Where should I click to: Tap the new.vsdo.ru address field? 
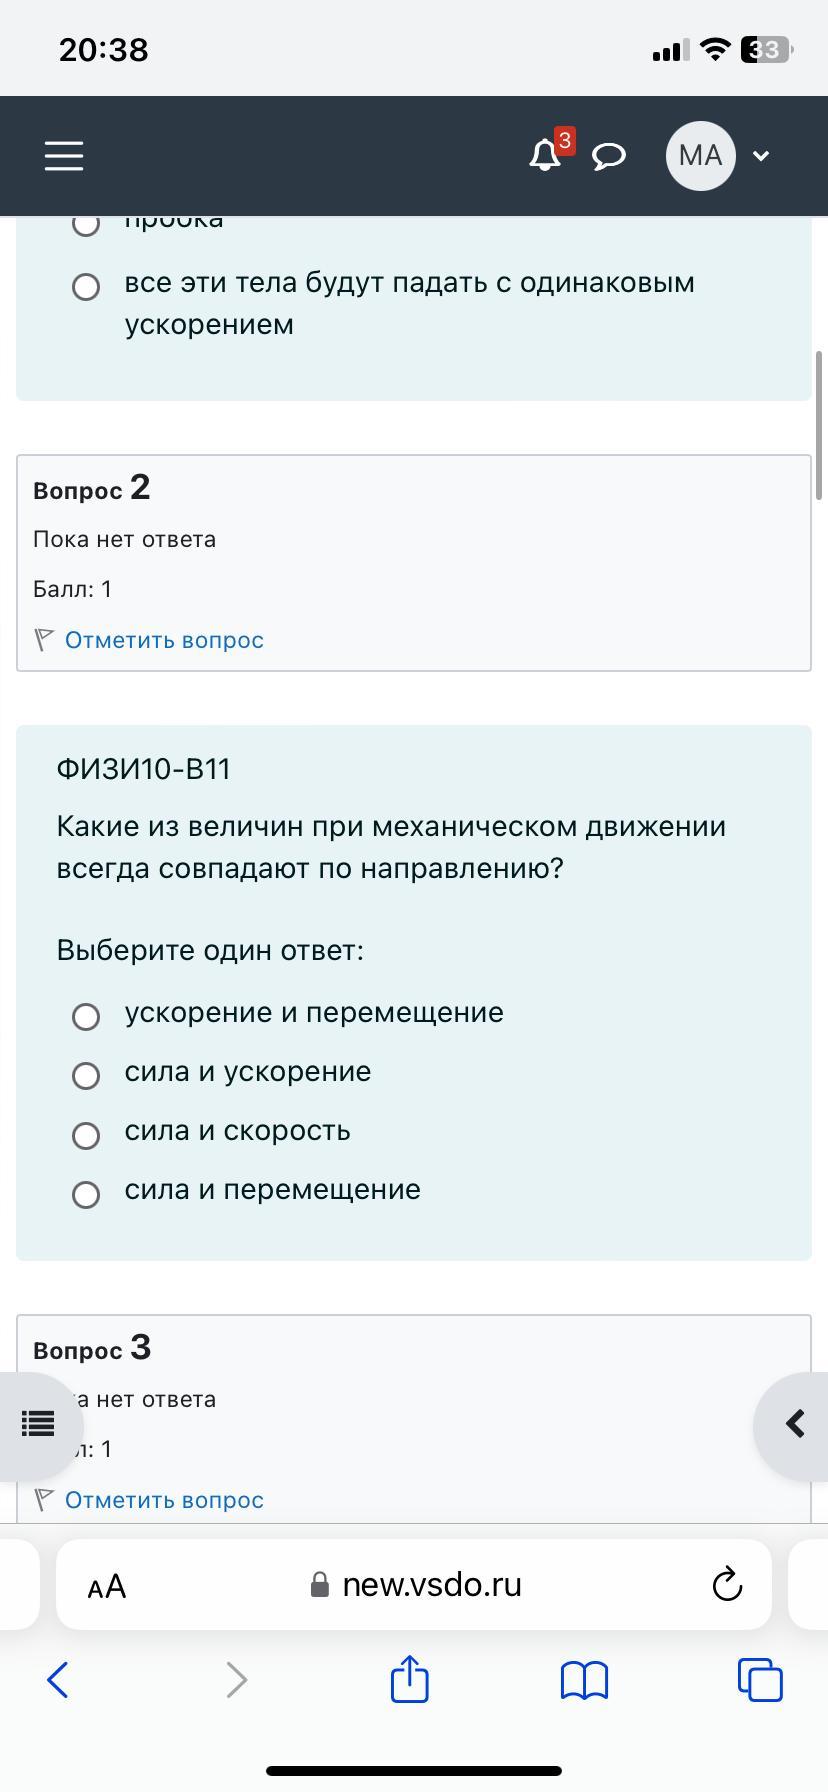[x=416, y=1585]
